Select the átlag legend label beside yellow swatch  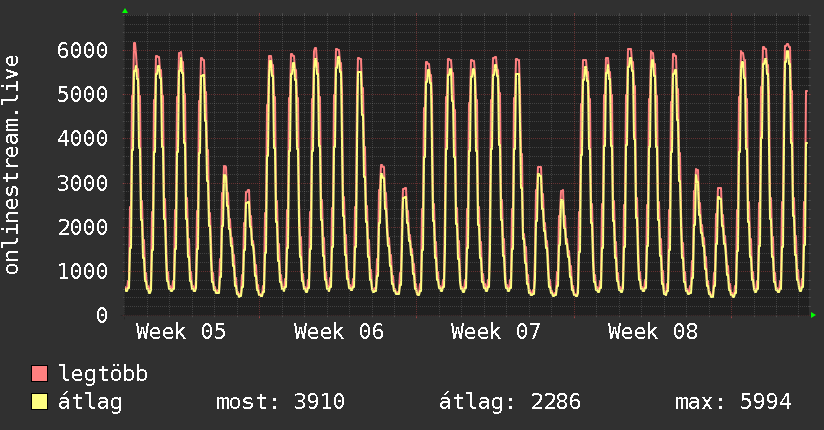[91, 402]
